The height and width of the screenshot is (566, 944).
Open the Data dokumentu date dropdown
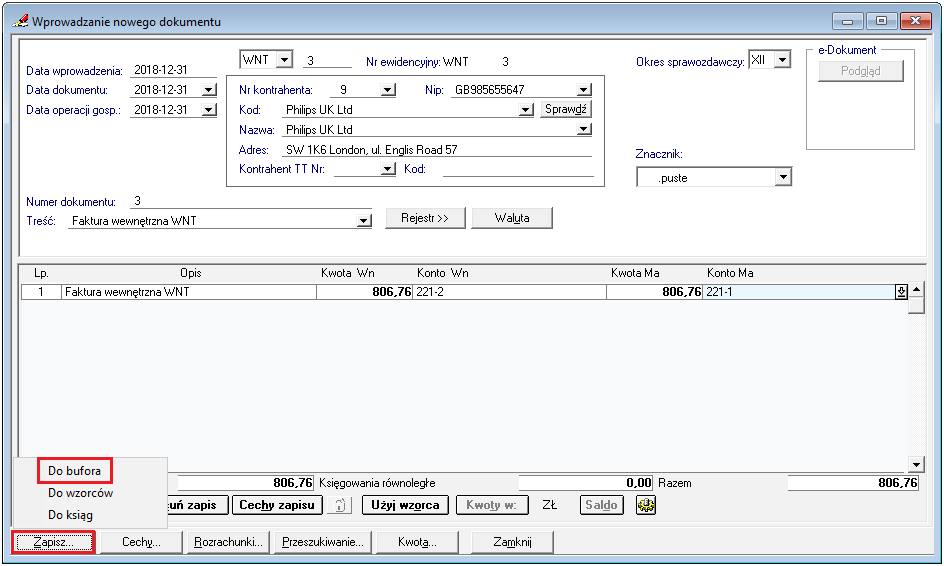[x=209, y=90]
